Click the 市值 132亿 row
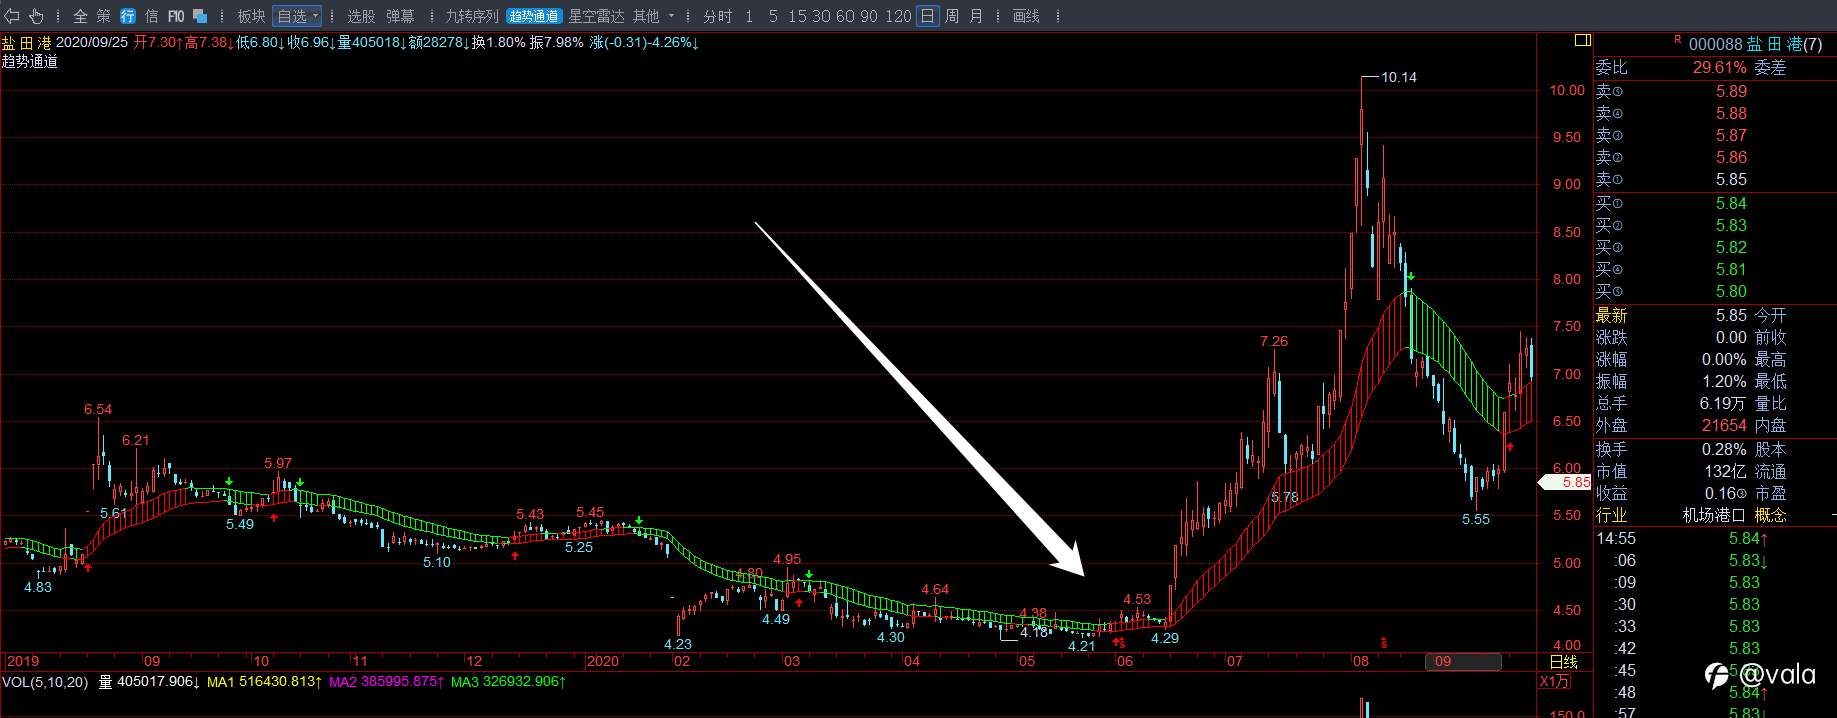This screenshot has width=1837, height=718. click(x=1671, y=471)
